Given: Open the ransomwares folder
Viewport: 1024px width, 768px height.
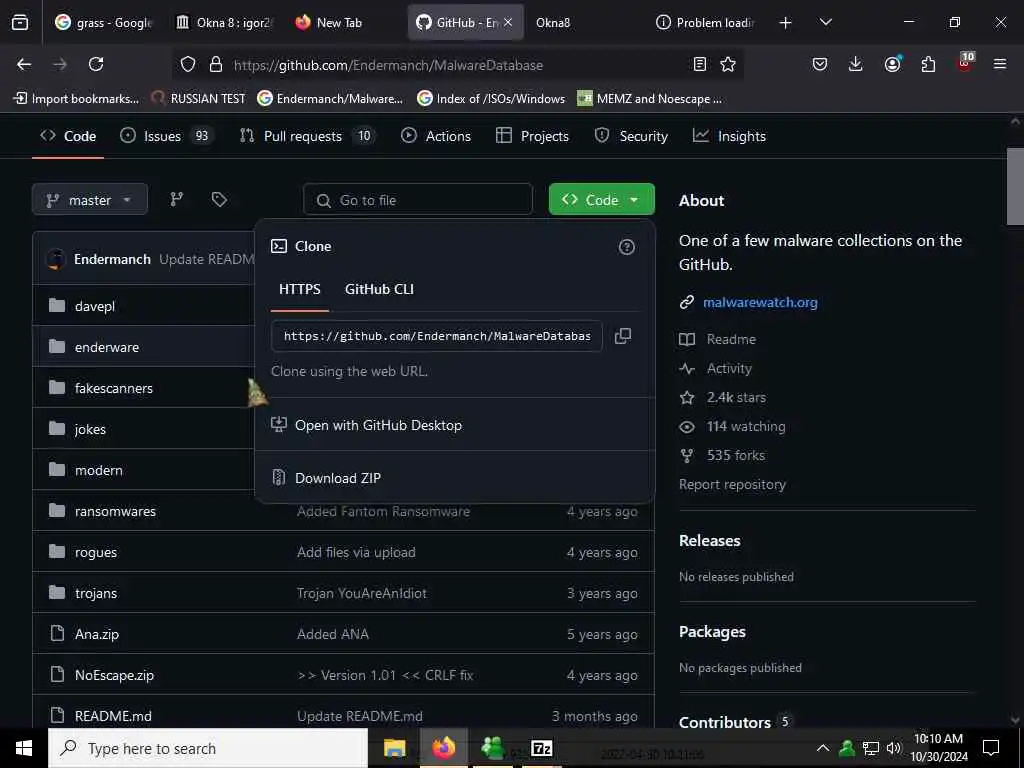Looking at the screenshot, I should click(115, 511).
